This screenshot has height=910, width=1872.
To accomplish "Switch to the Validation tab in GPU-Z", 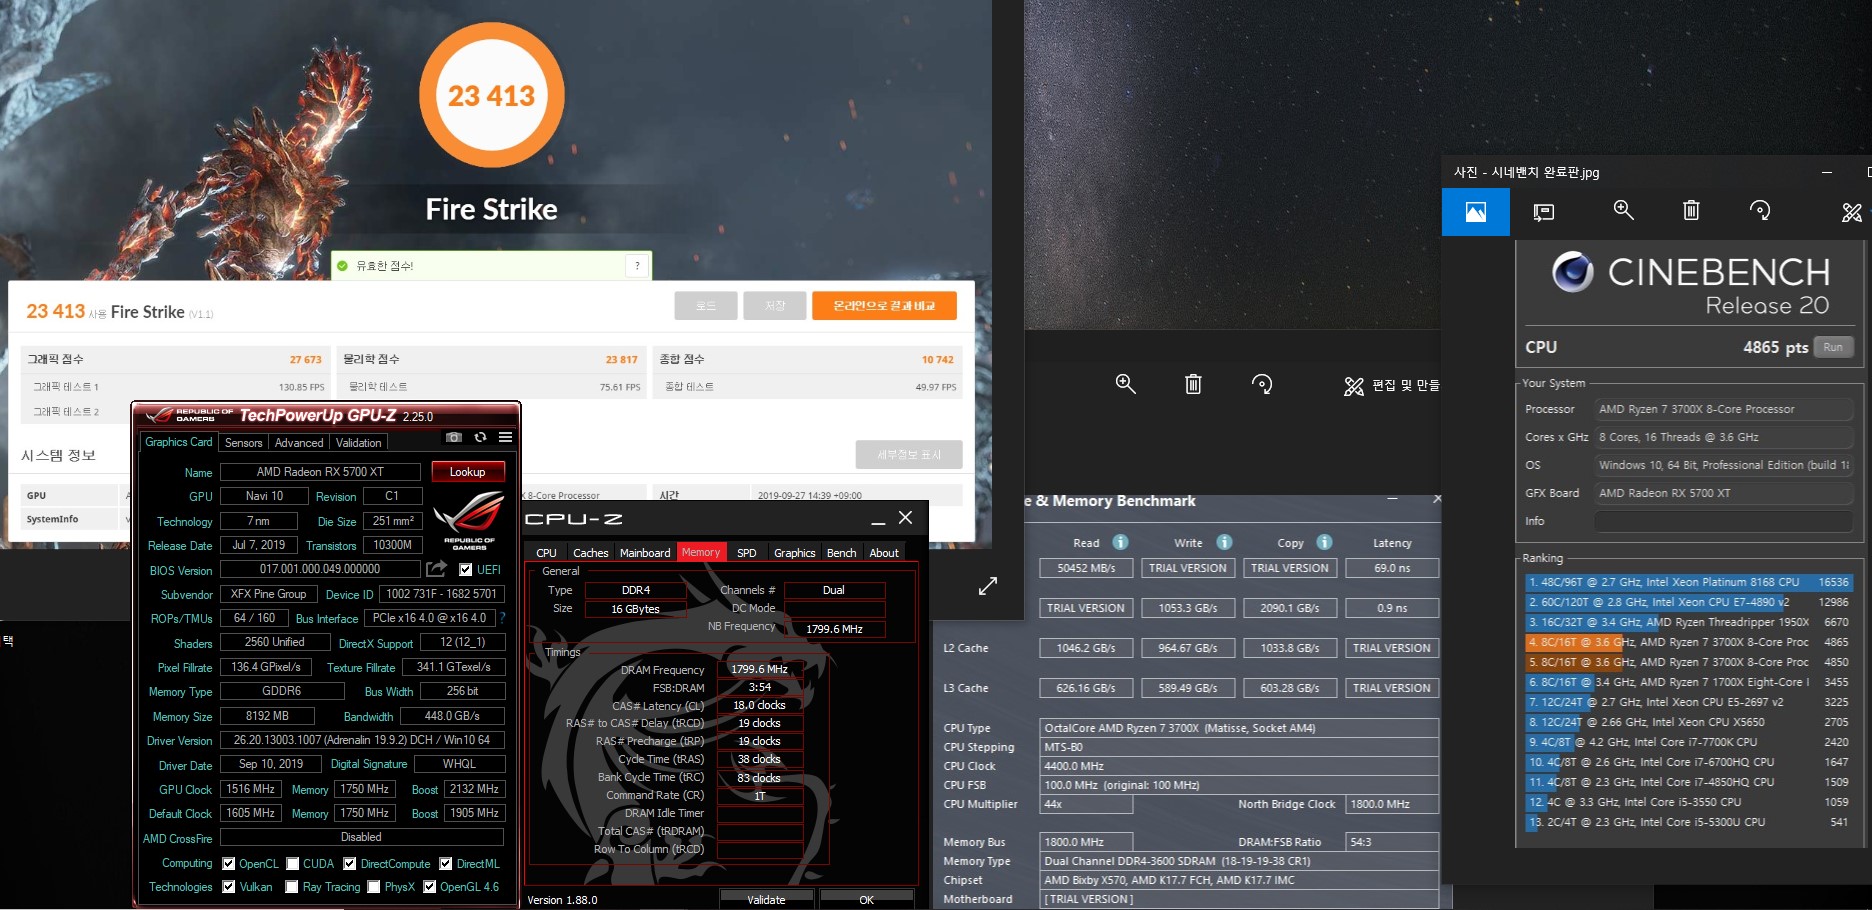I will pyautogui.click(x=358, y=442).
